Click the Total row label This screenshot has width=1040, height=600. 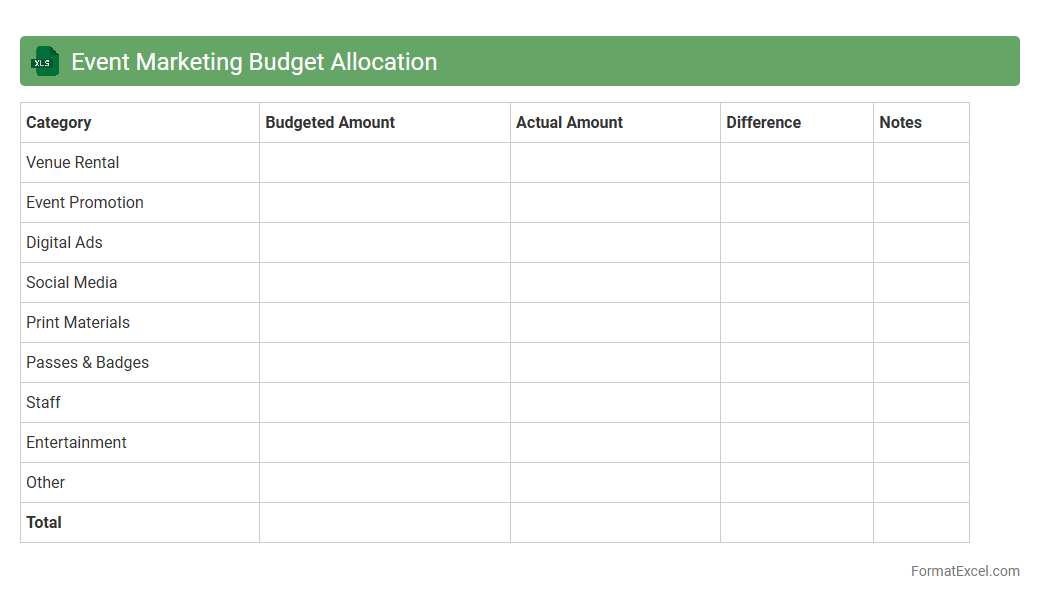(44, 523)
